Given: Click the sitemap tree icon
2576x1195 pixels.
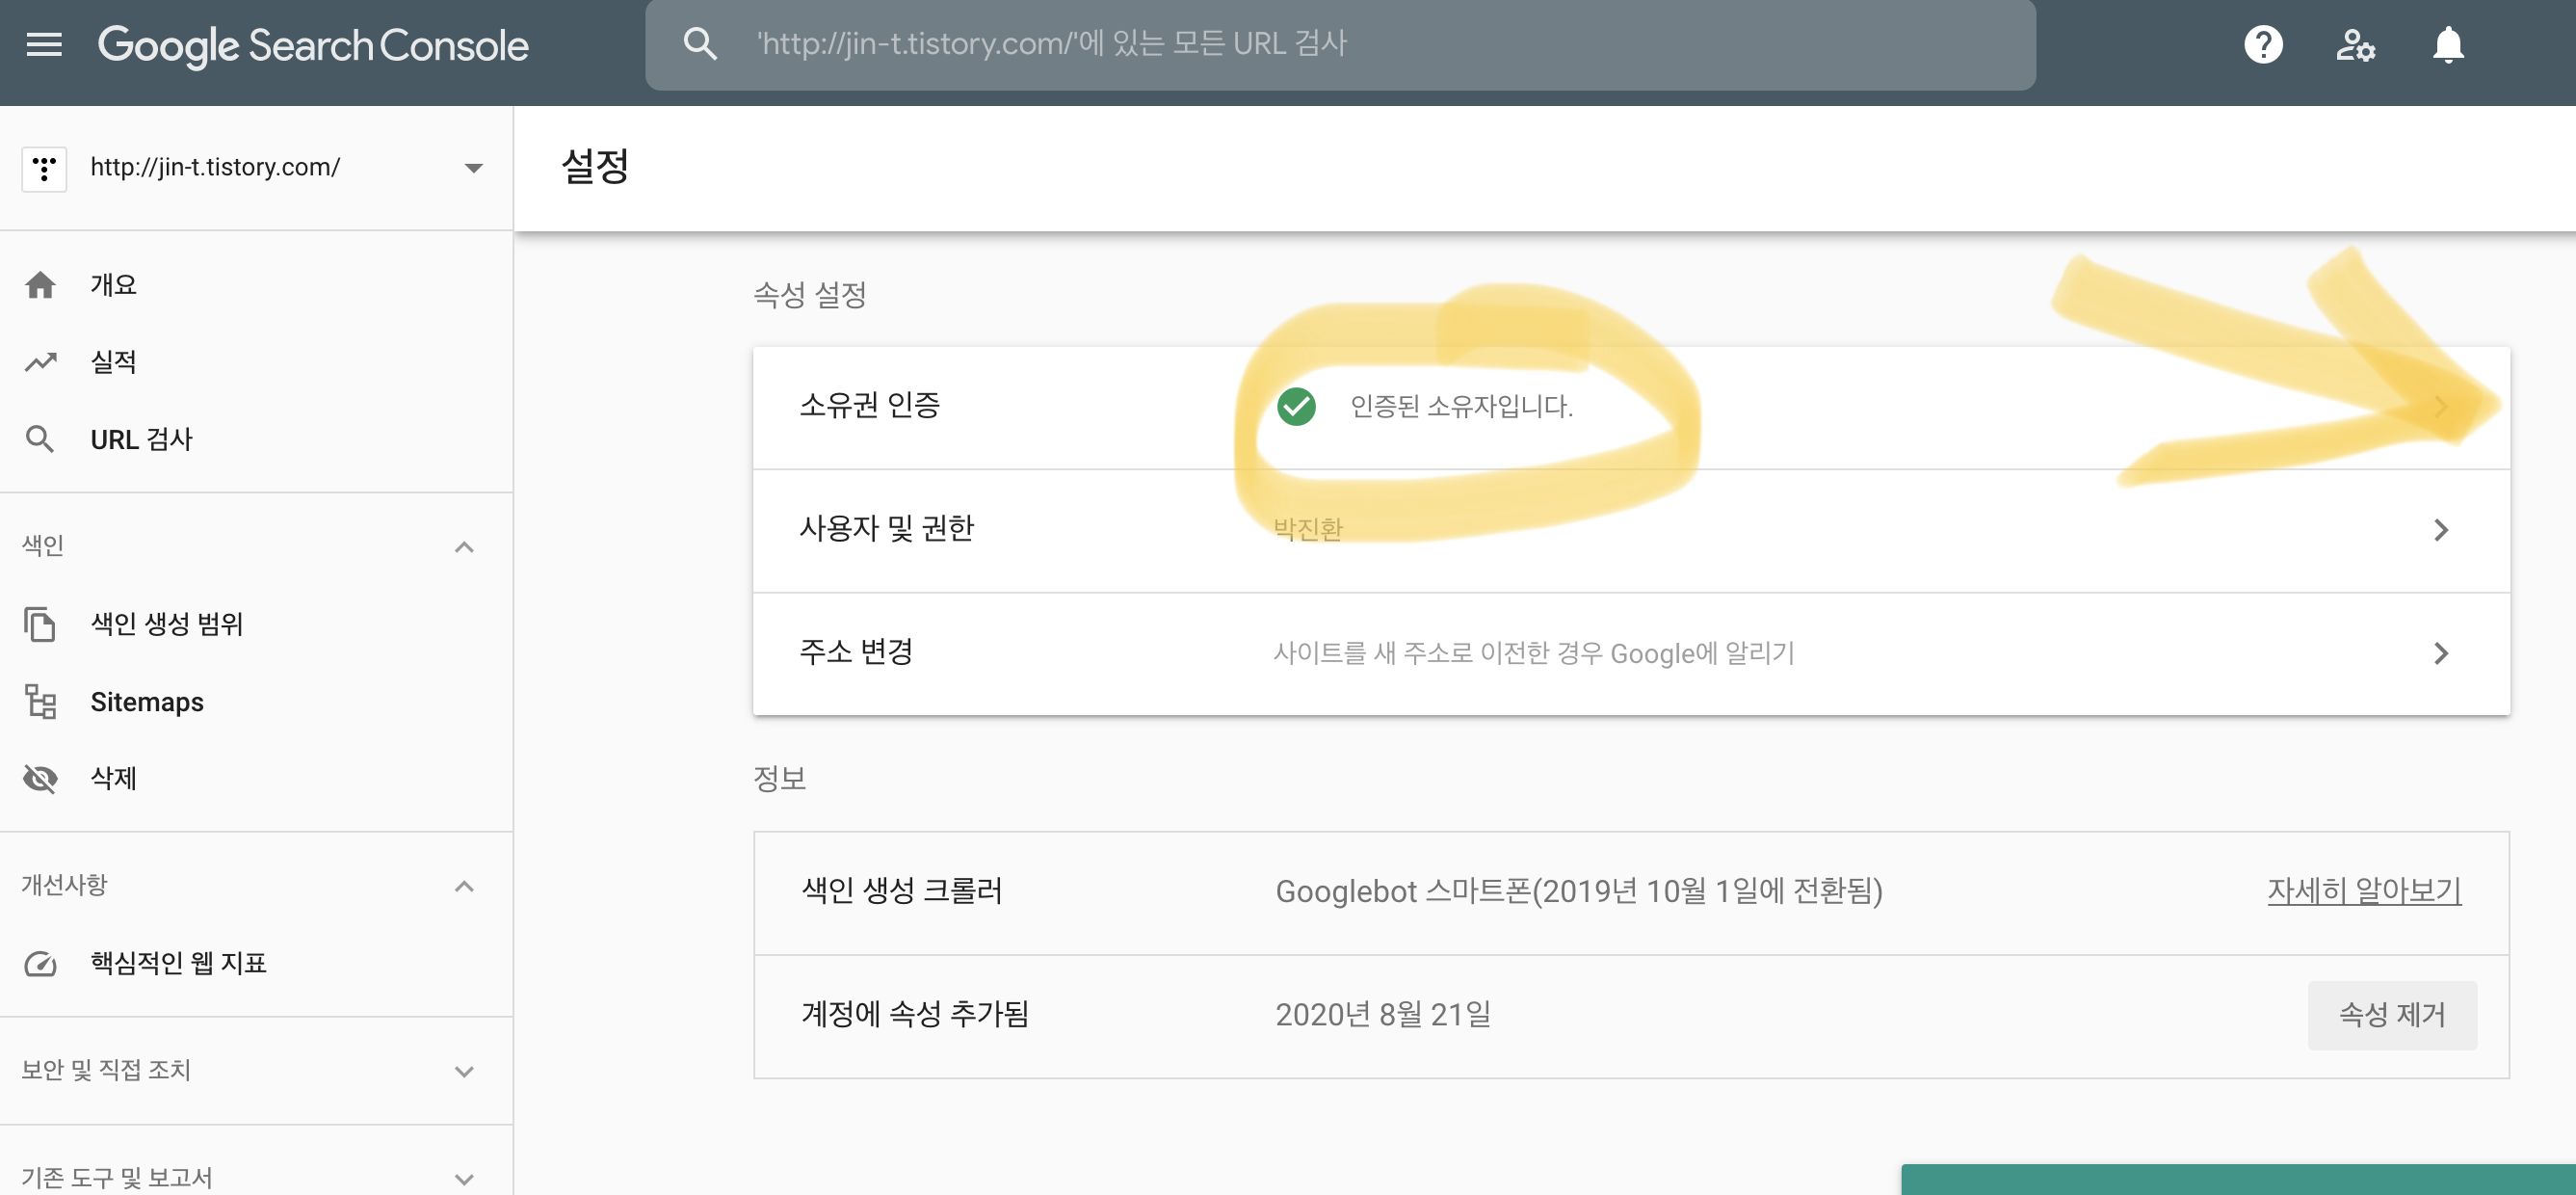Looking at the screenshot, I should (40, 702).
